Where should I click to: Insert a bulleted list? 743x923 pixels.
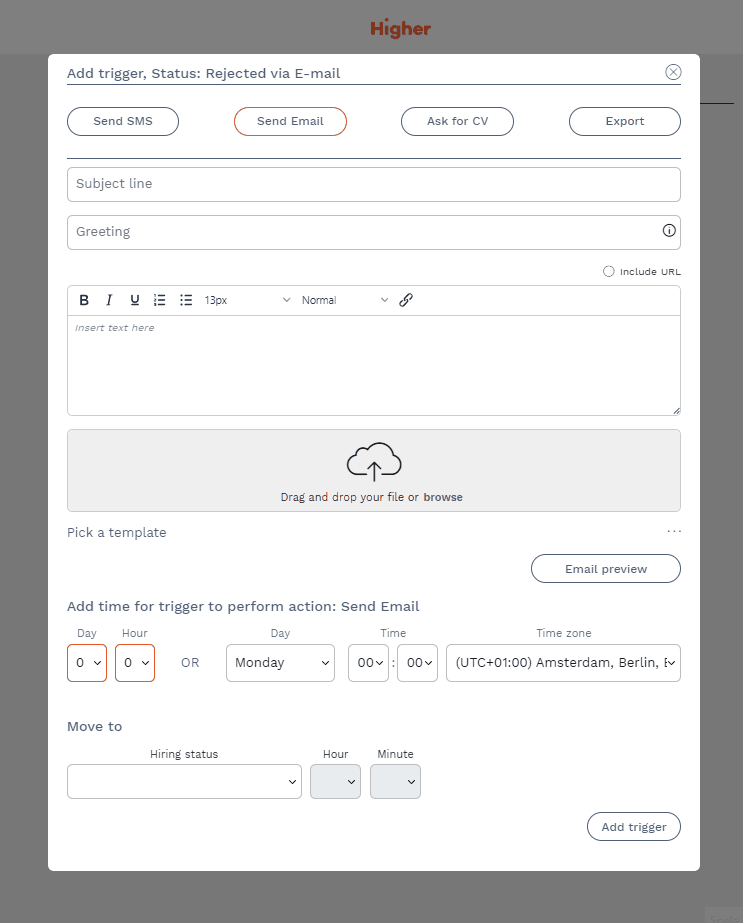tap(186, 300)
